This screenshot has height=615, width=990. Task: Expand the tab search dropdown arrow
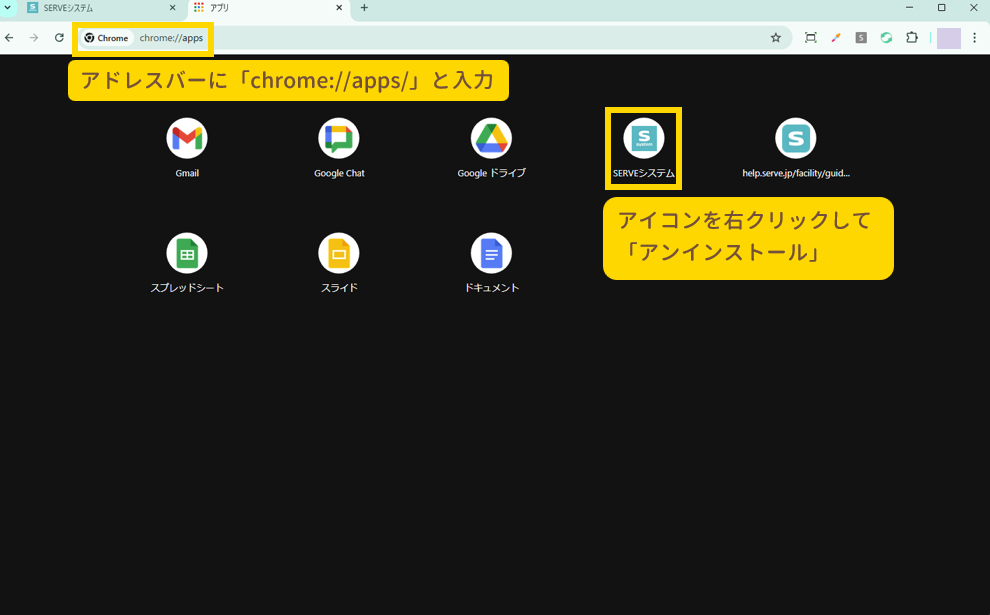pos(9,8)
